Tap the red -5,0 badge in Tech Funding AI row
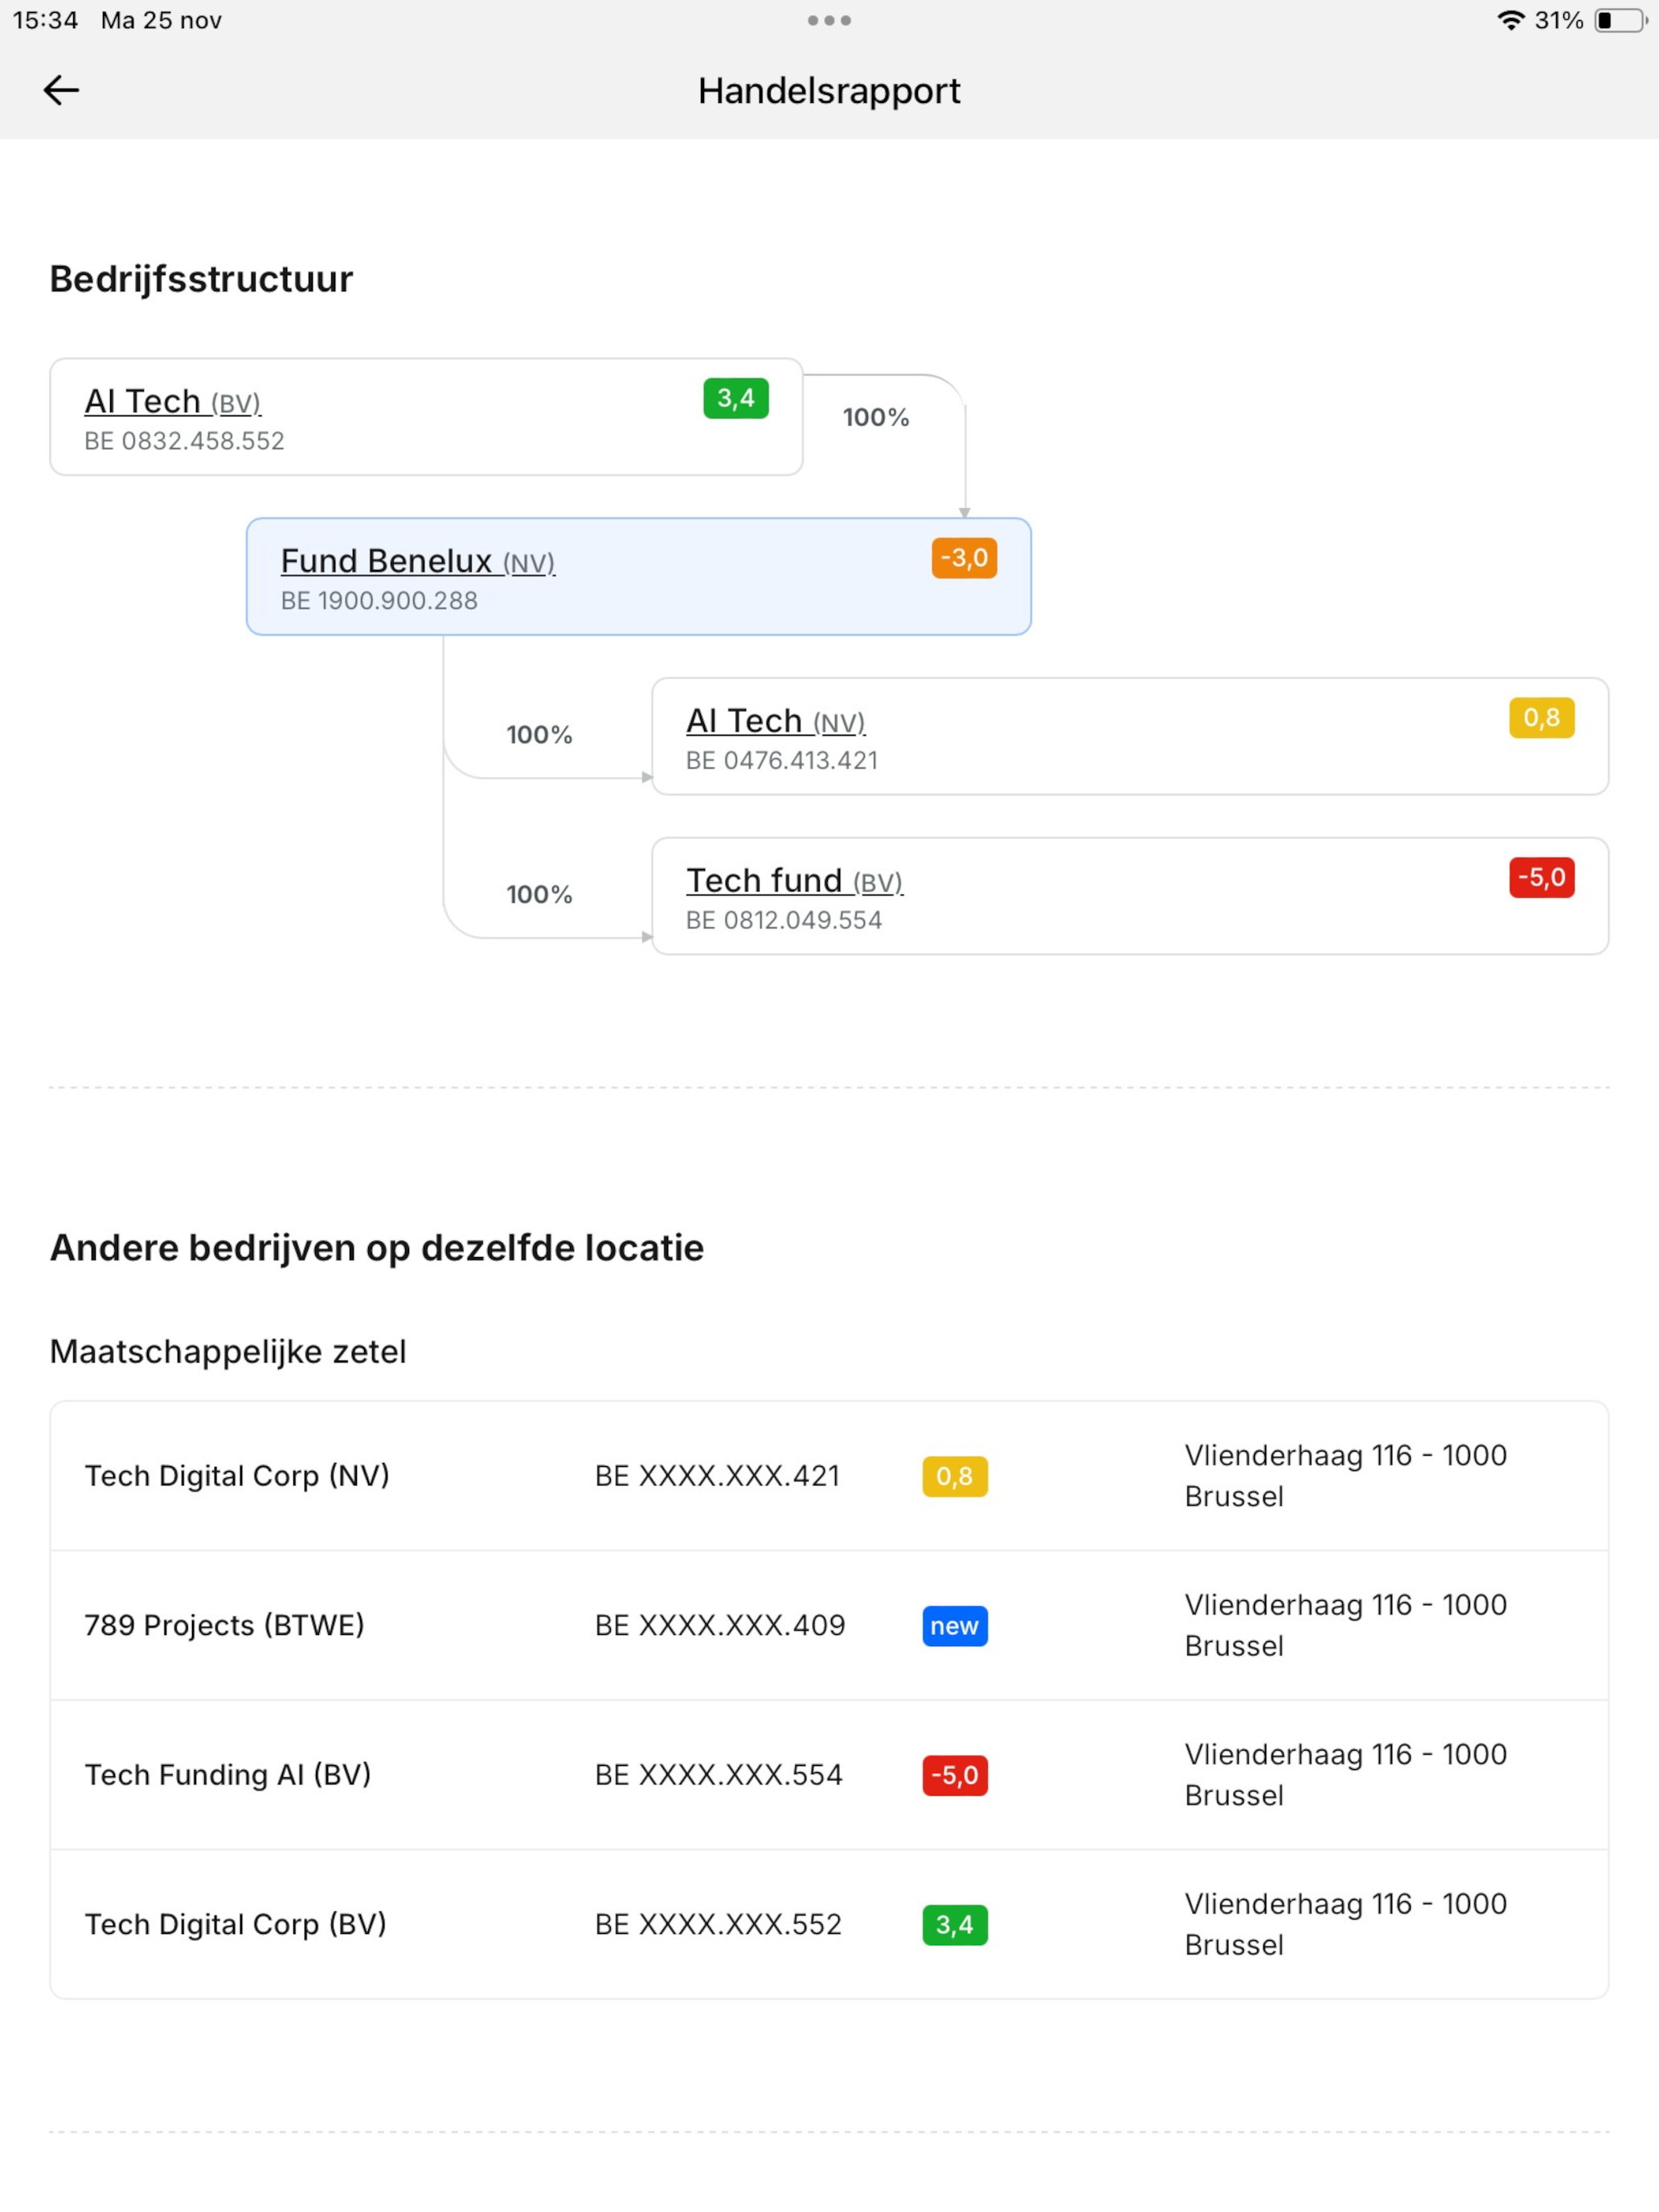 (x=955, y=1775)
